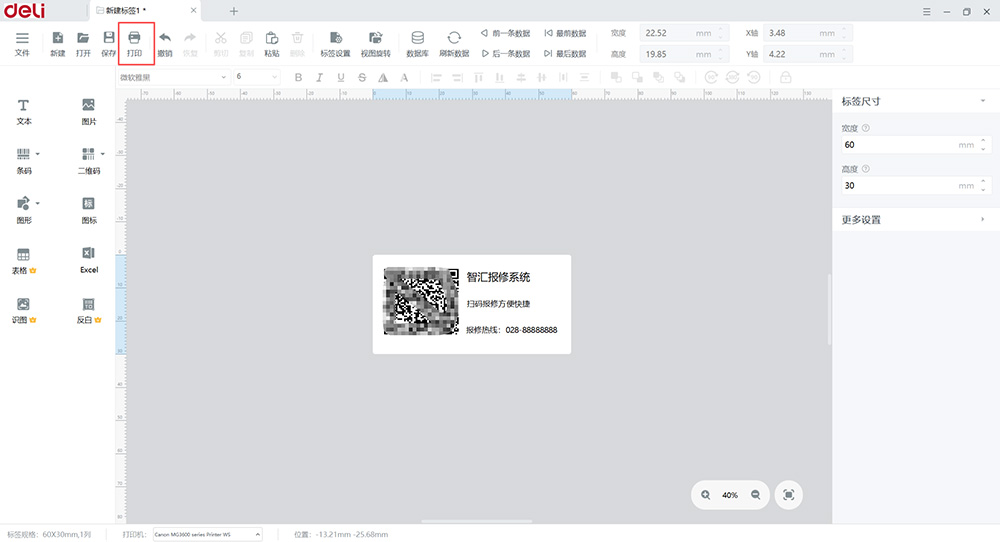The height and width of the screenshot is (542, 1000).
Task: Jump to last record 最后数据
Action: 565,54
